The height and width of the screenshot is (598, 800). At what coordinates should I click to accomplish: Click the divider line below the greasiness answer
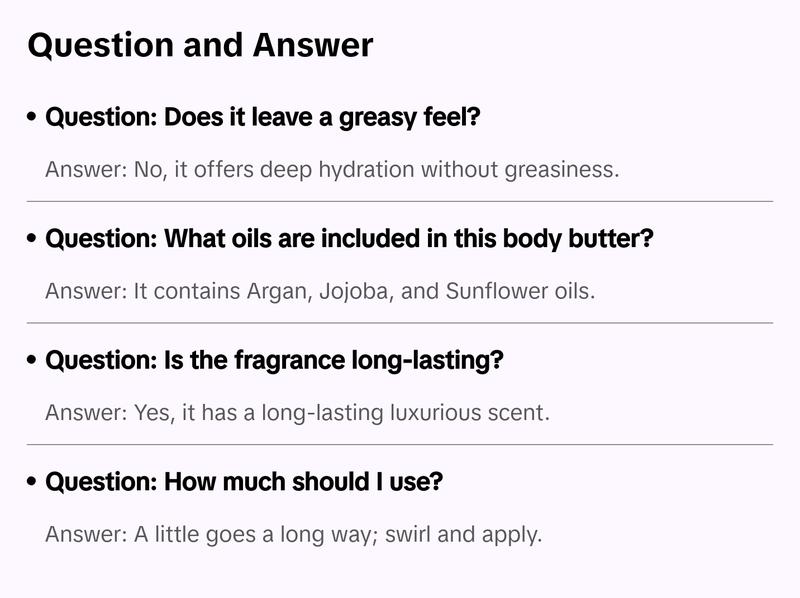pos(400,201)
